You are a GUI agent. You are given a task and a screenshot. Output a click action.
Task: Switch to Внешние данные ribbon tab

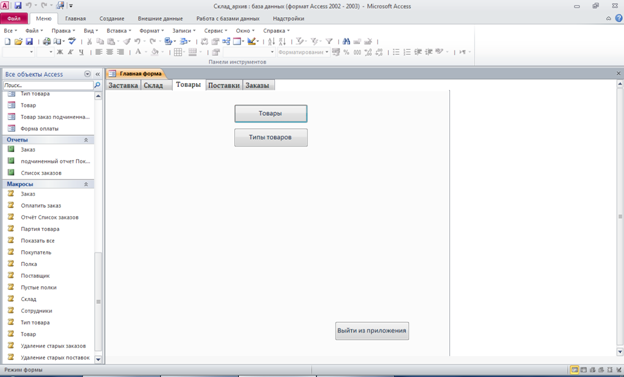160,18
